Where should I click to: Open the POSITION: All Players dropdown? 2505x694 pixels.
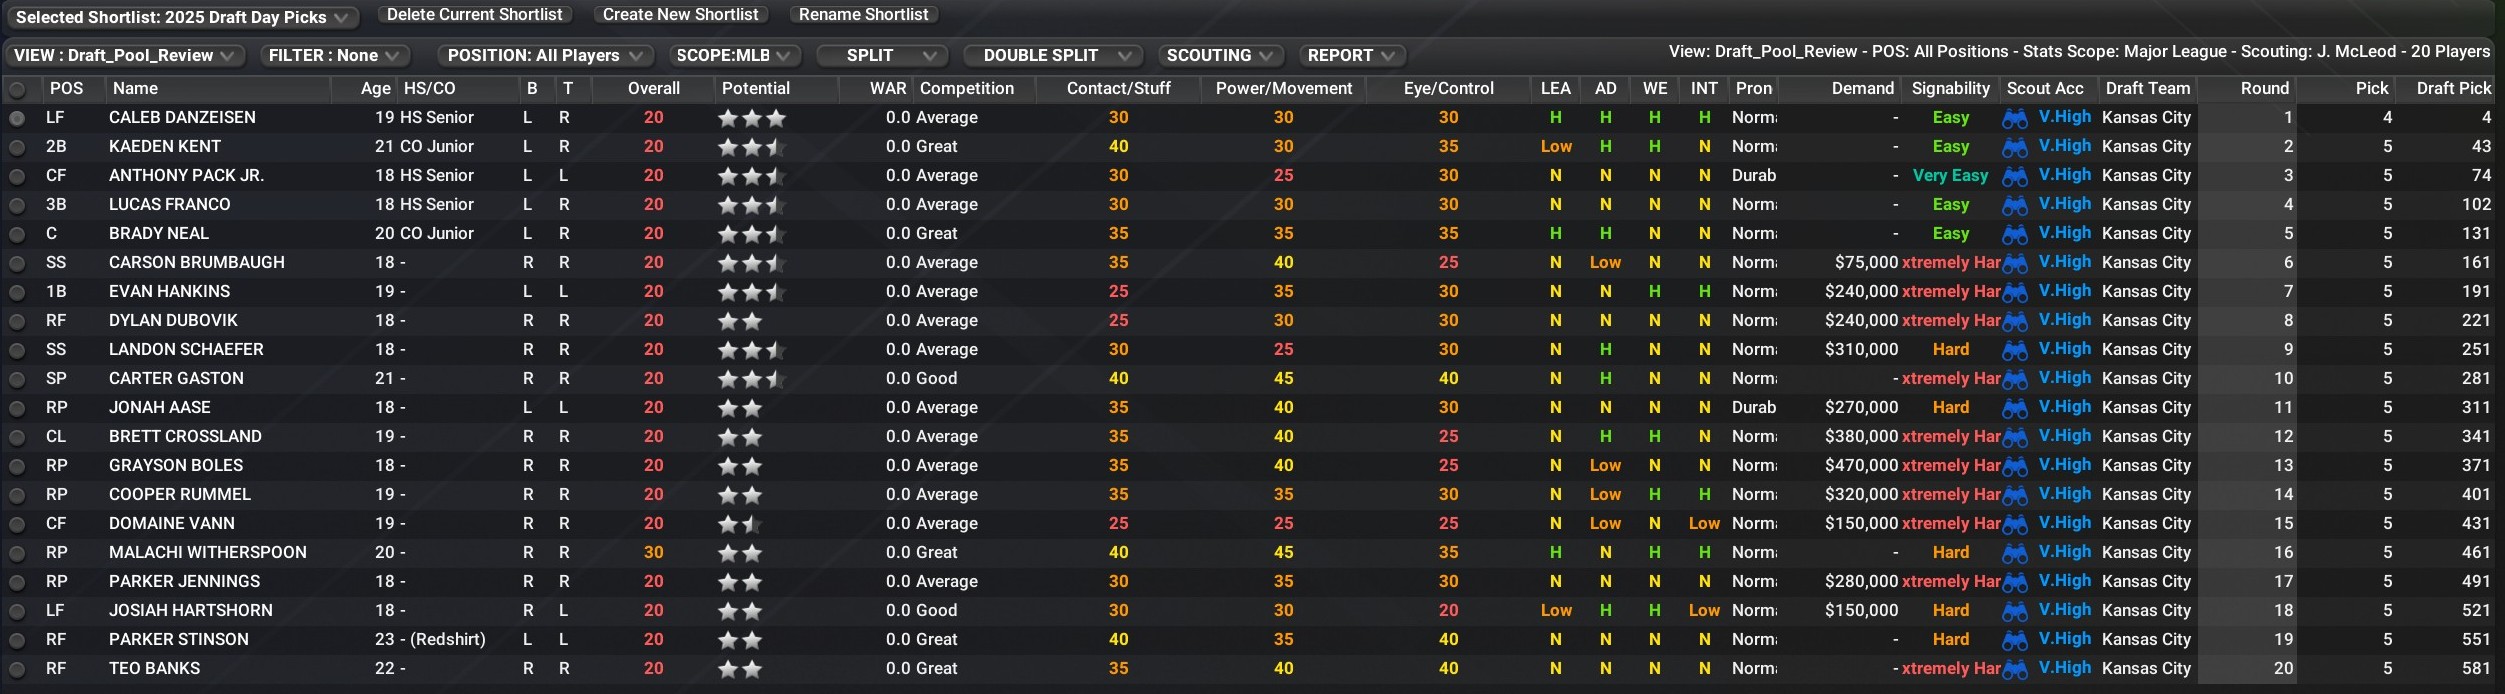pyautogui.click(x=545, y=55)
